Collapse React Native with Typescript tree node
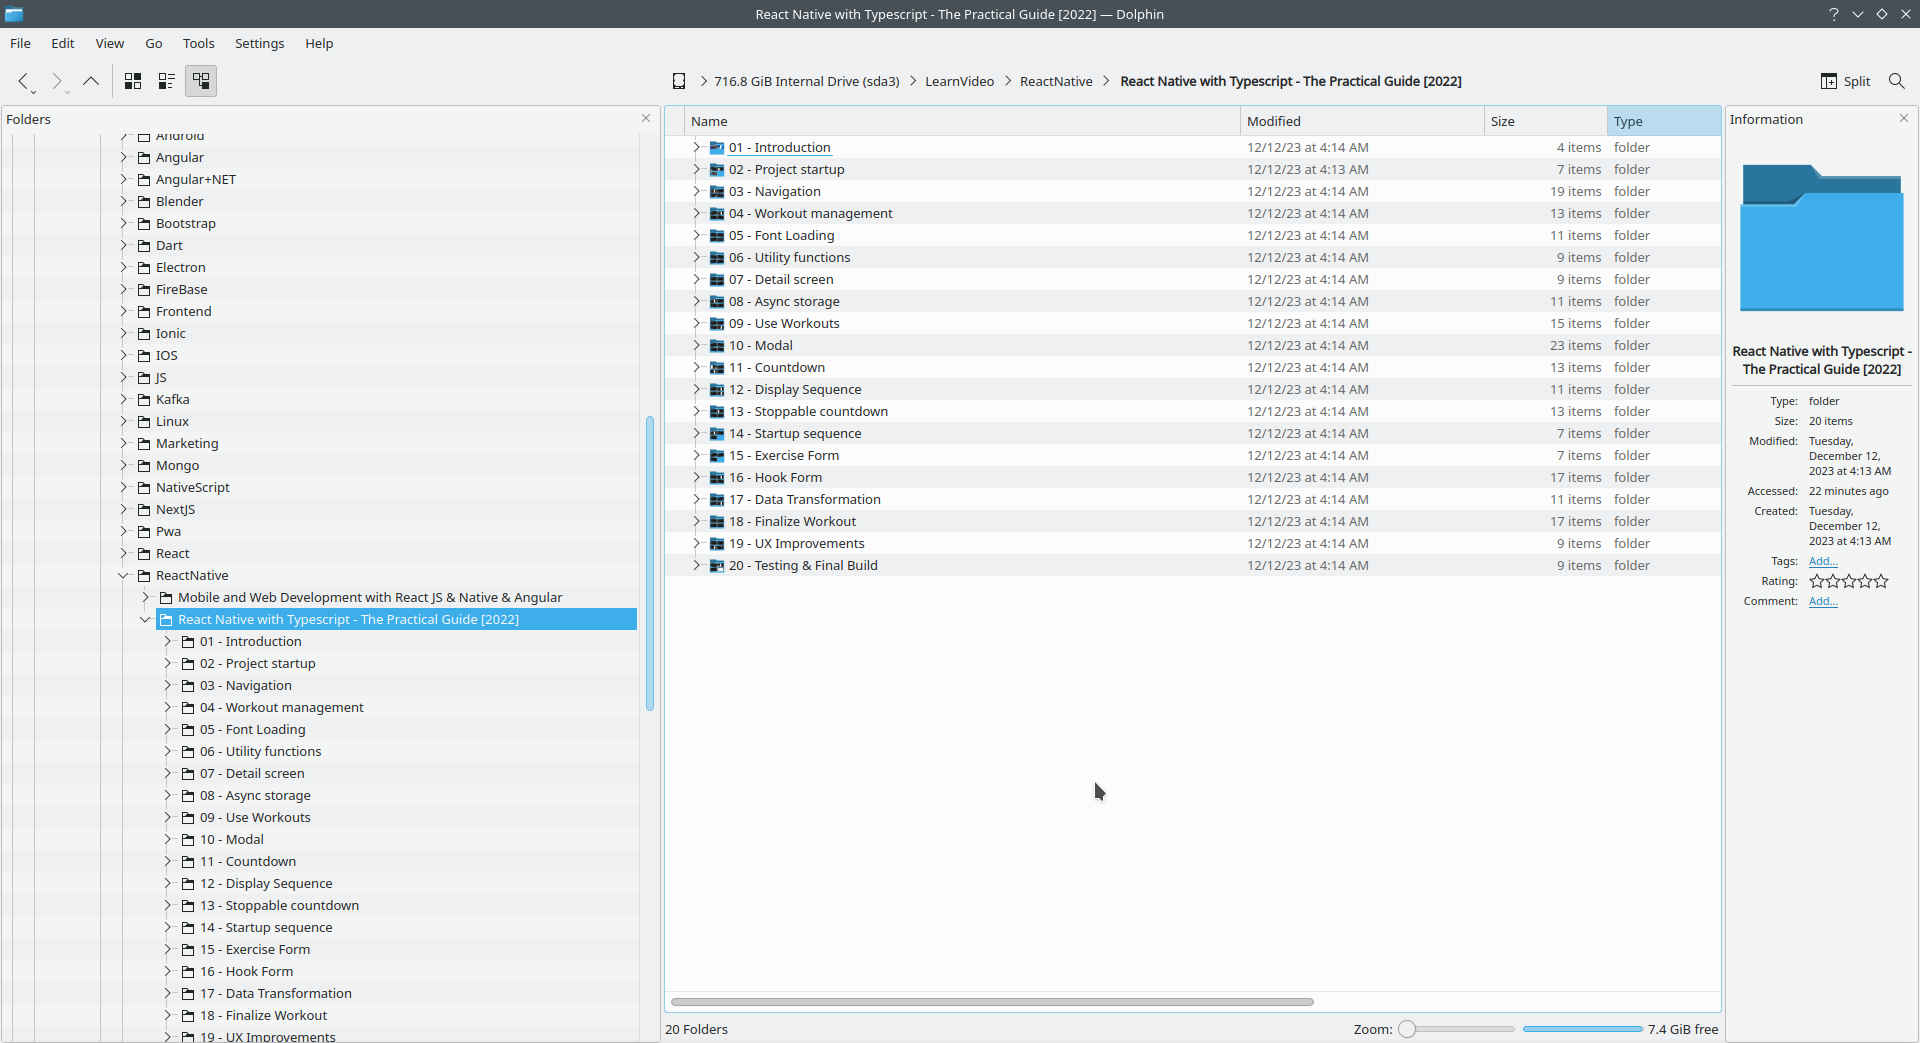Screen dimensions: 1920x1043 145,619
